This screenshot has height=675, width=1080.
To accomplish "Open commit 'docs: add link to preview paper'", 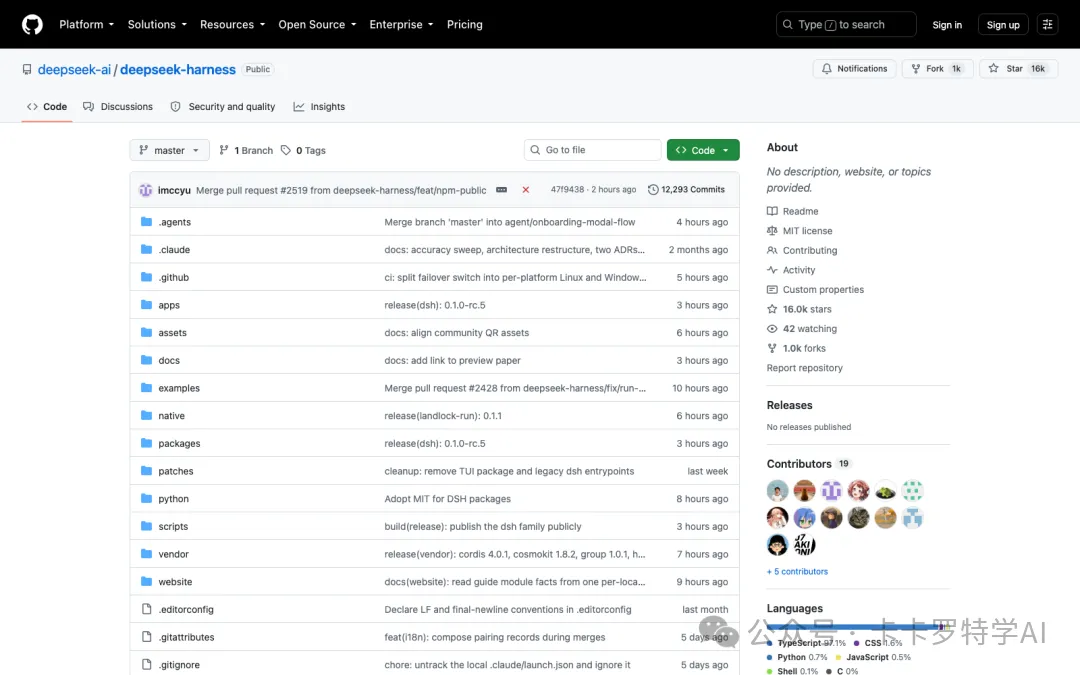I will 453,360.
